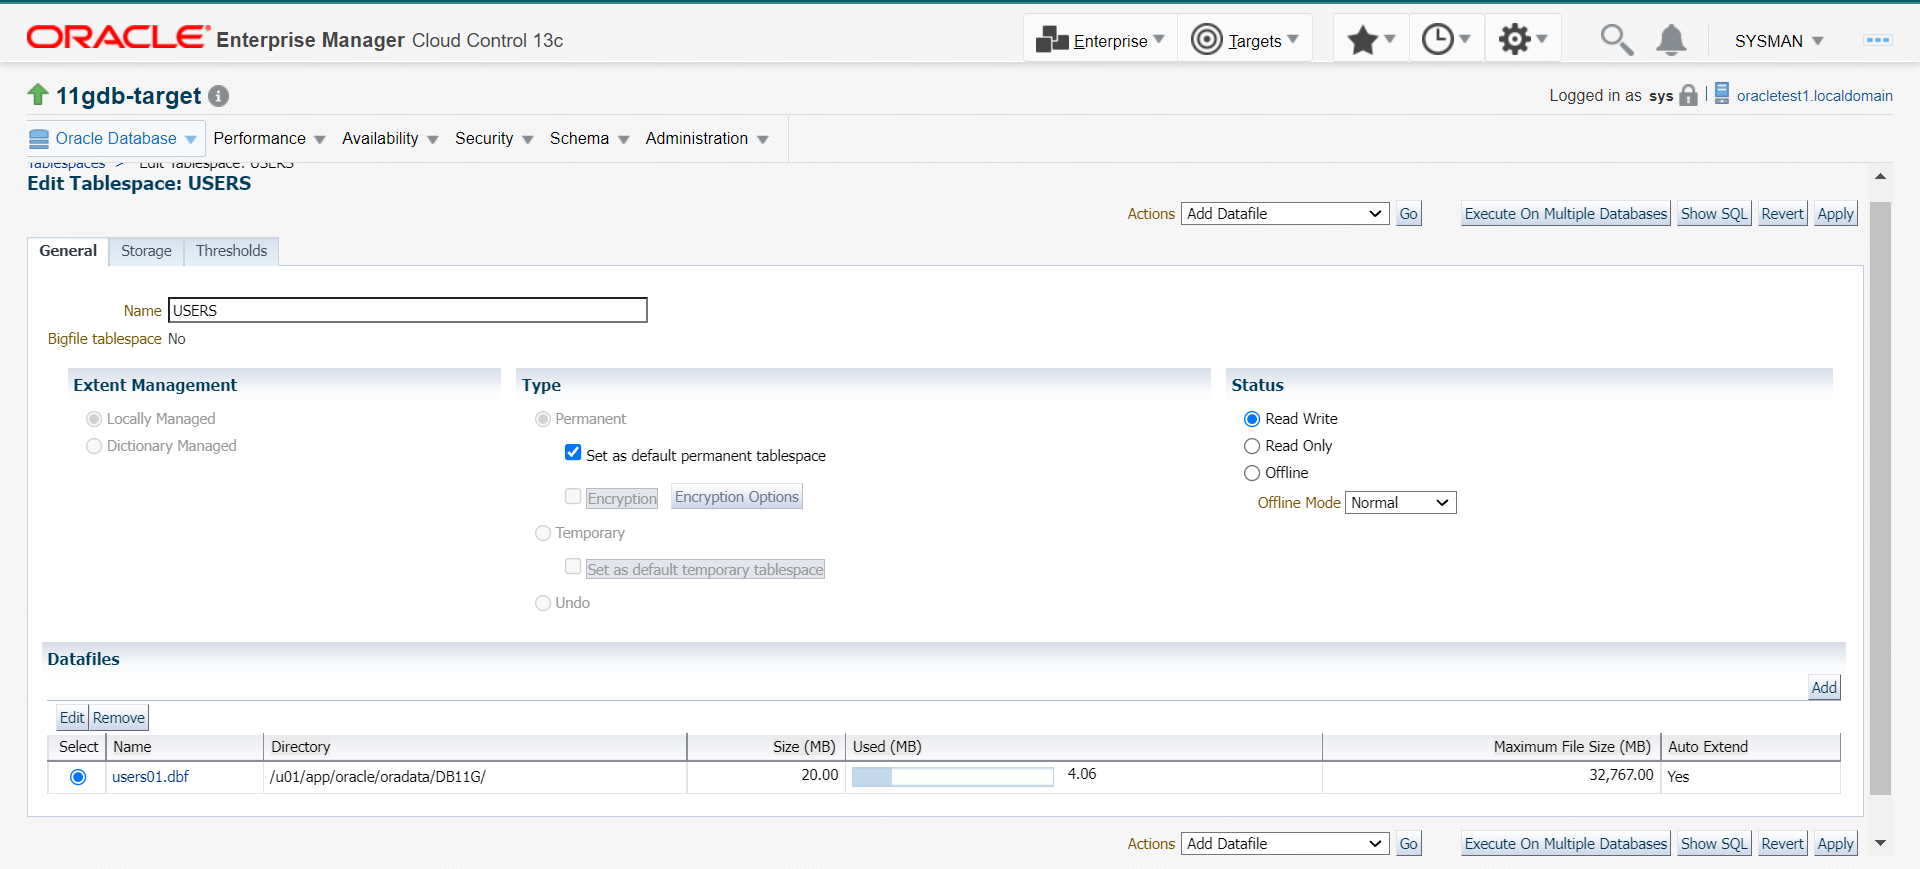1920x869 pixels.
Task: Click the Encryption Options button
Action: (x=737, y=497)
